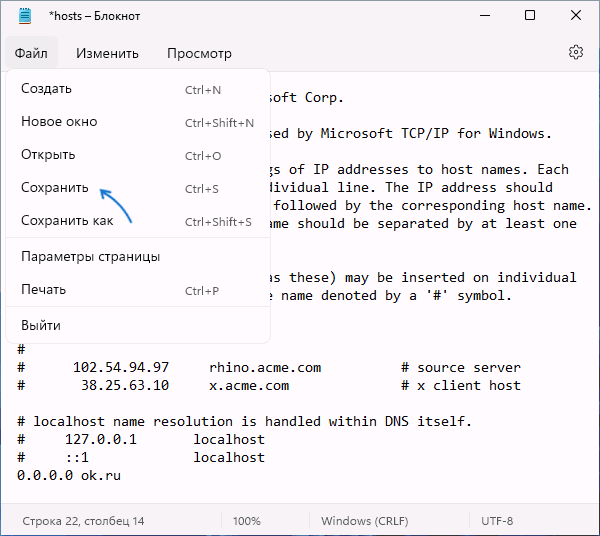Choose Новое окно menu entry
This screenshot has height=536, width=600.
(59, 122)
